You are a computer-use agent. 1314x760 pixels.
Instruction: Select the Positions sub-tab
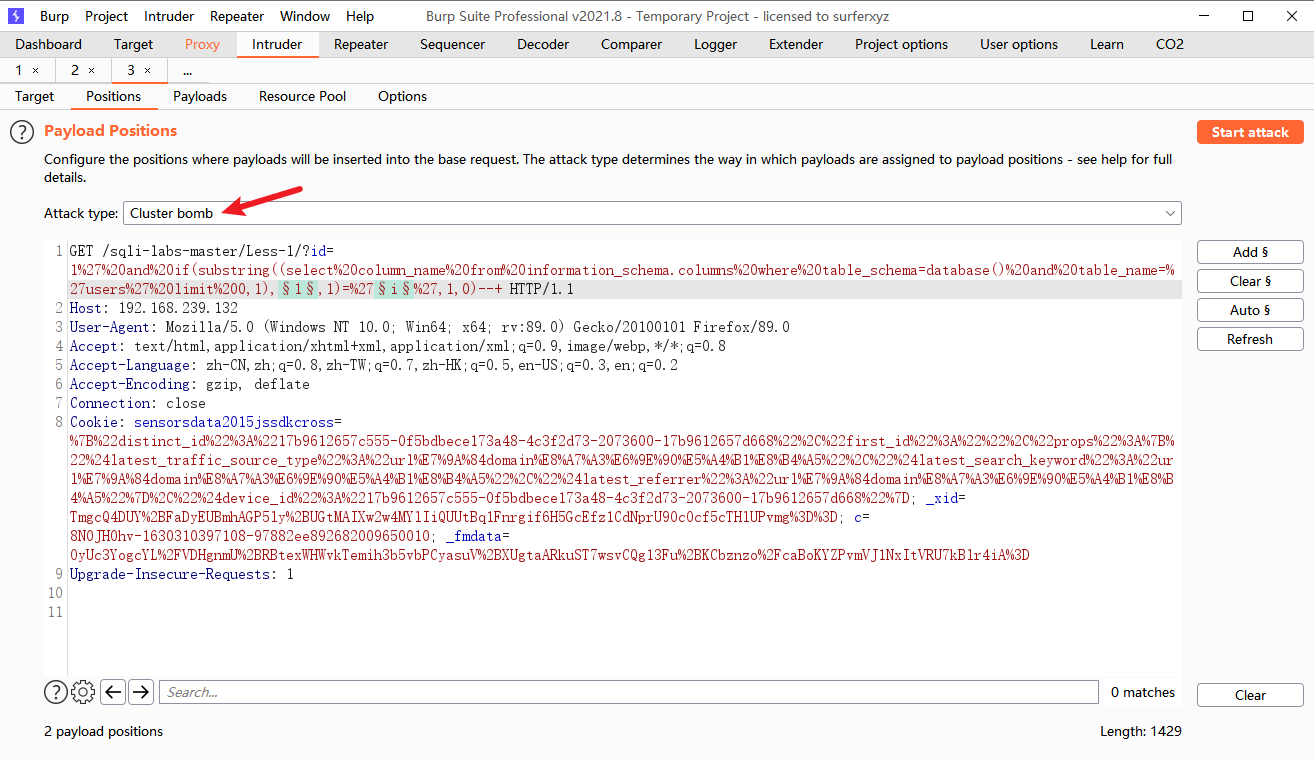click(114, 96)
